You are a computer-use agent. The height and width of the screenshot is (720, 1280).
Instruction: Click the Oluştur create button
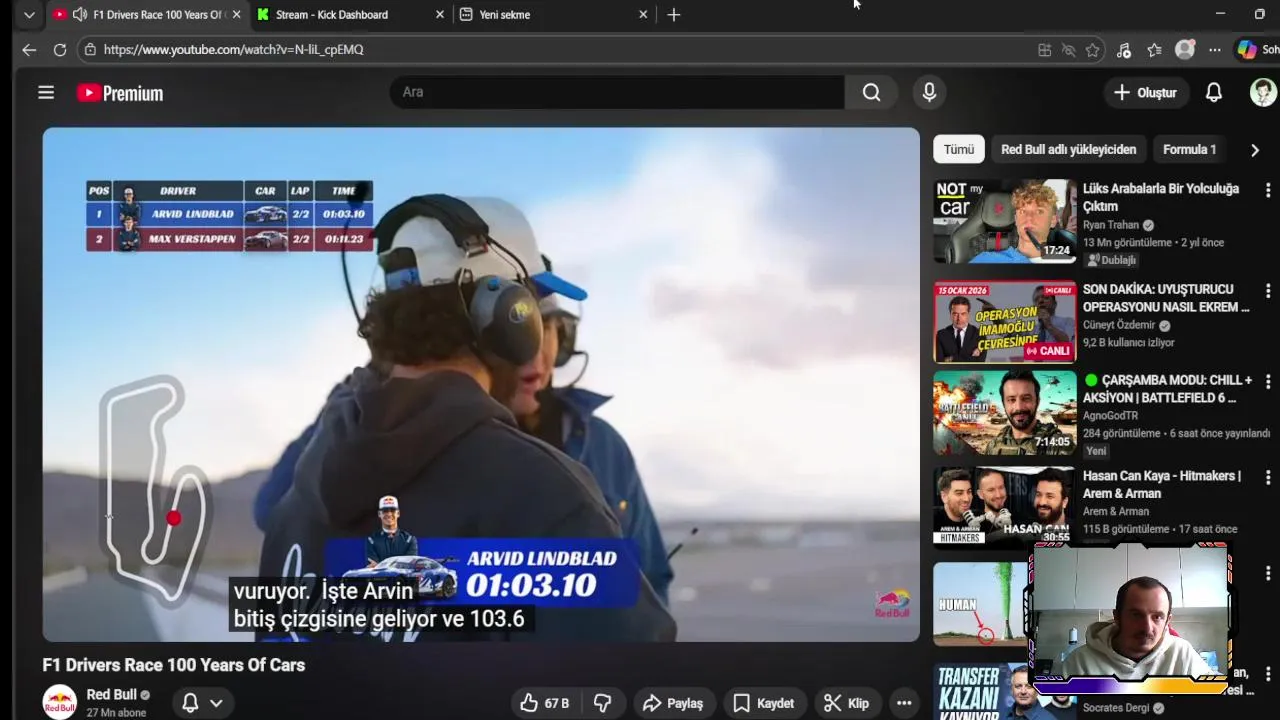tap(1145, 92)
